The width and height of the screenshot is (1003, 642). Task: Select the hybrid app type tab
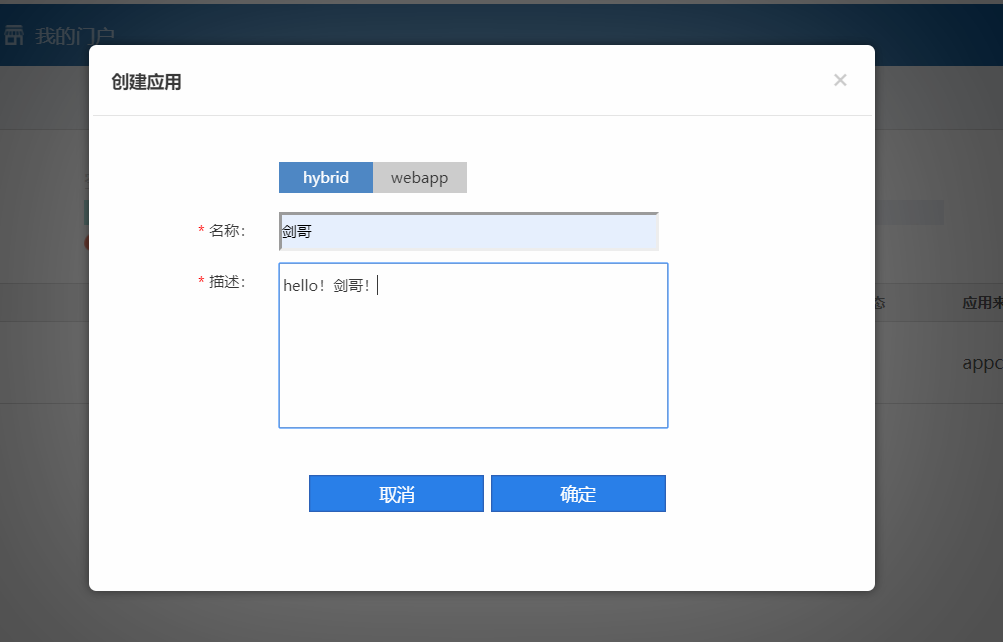(326, 178)
